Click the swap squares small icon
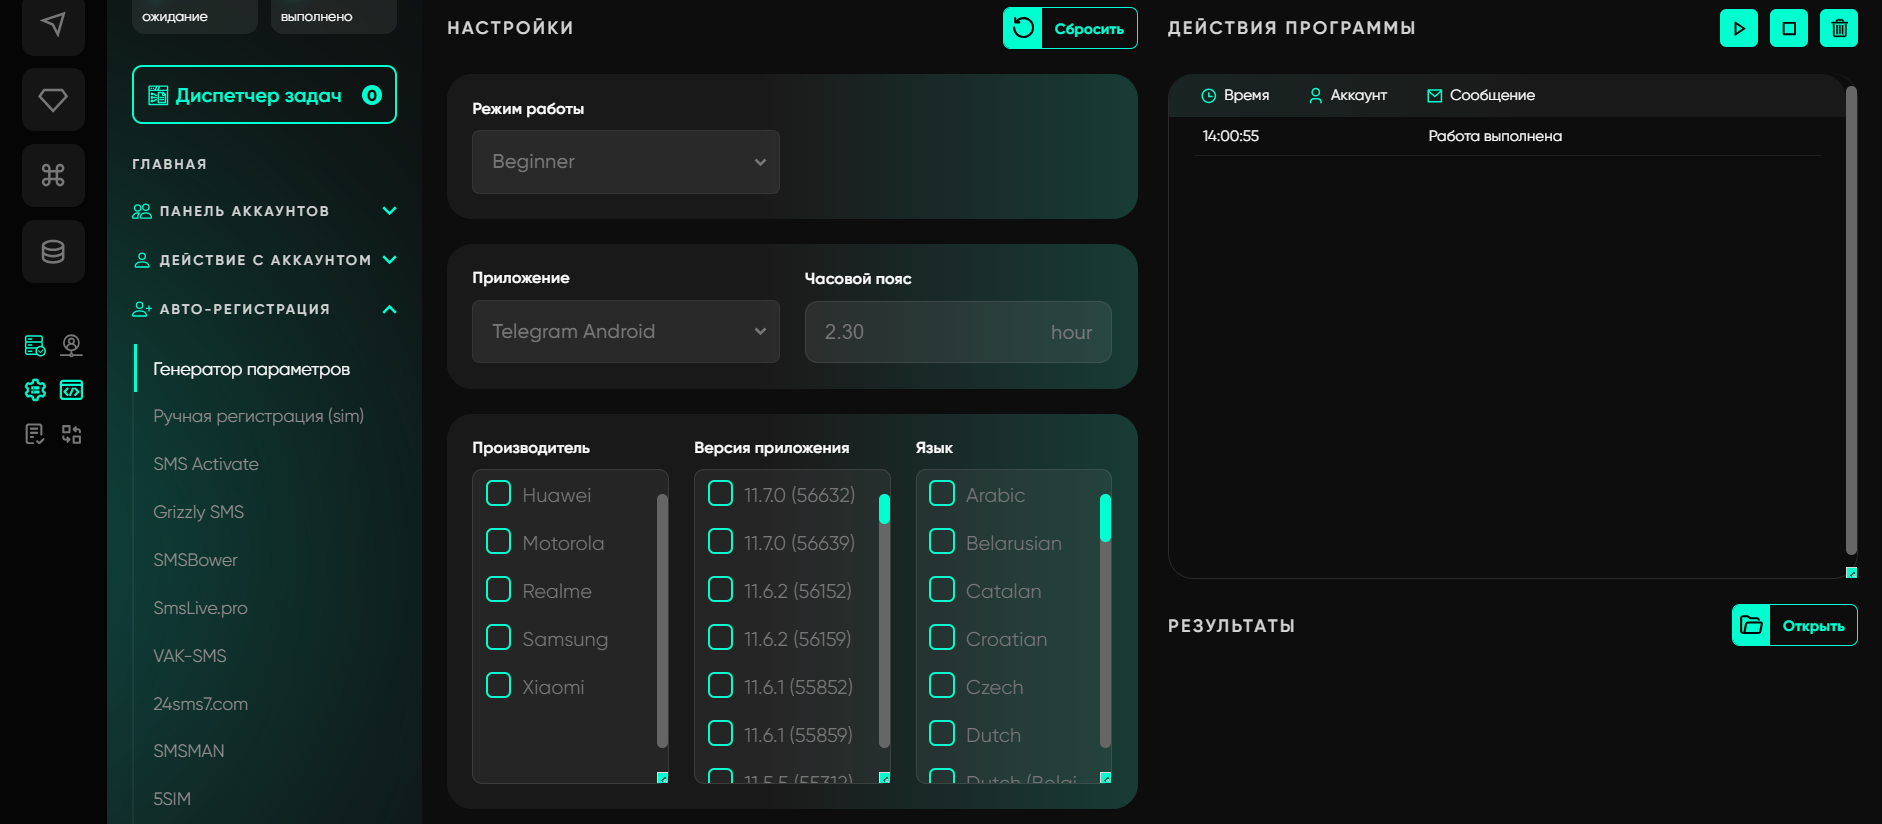Viewport: 1882px width, 824px height. 71,434
